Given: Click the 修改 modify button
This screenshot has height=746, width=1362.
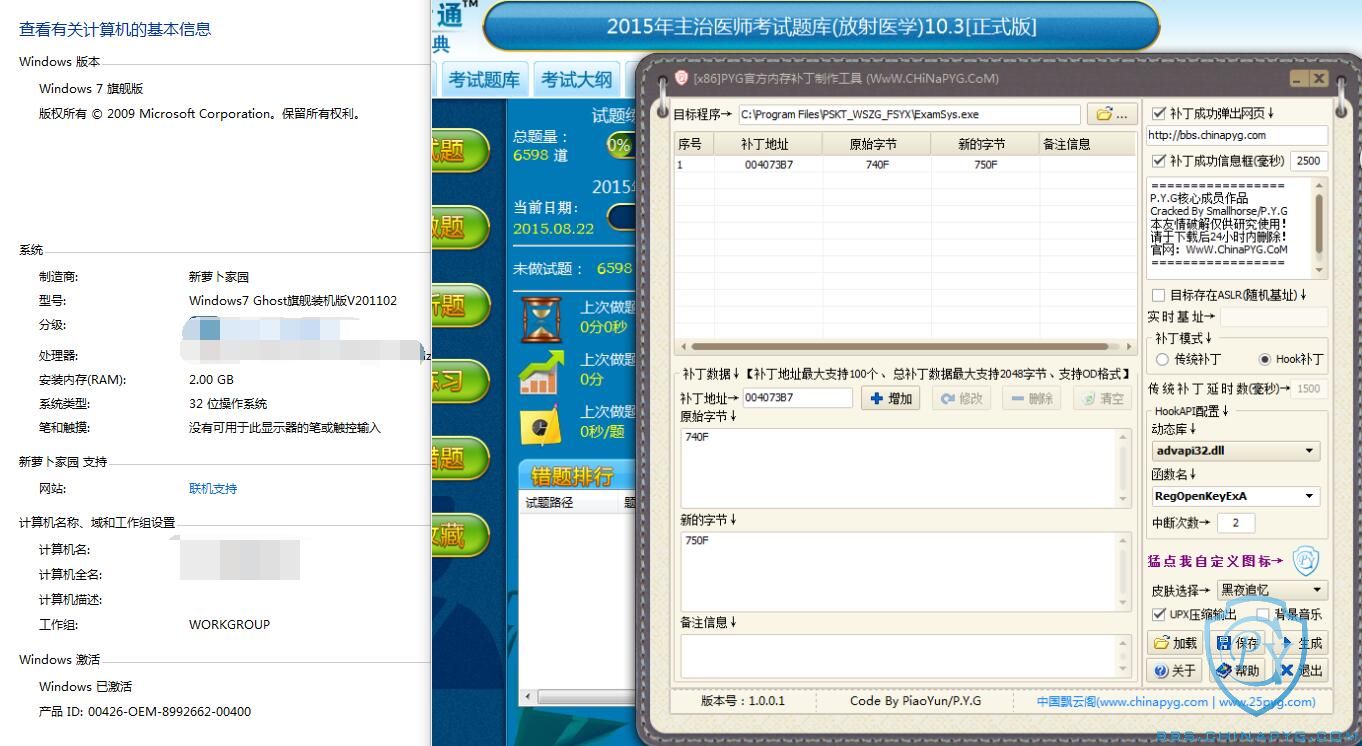Looking at the screenshot, I should pyautogui.click(x=962, y=398).
